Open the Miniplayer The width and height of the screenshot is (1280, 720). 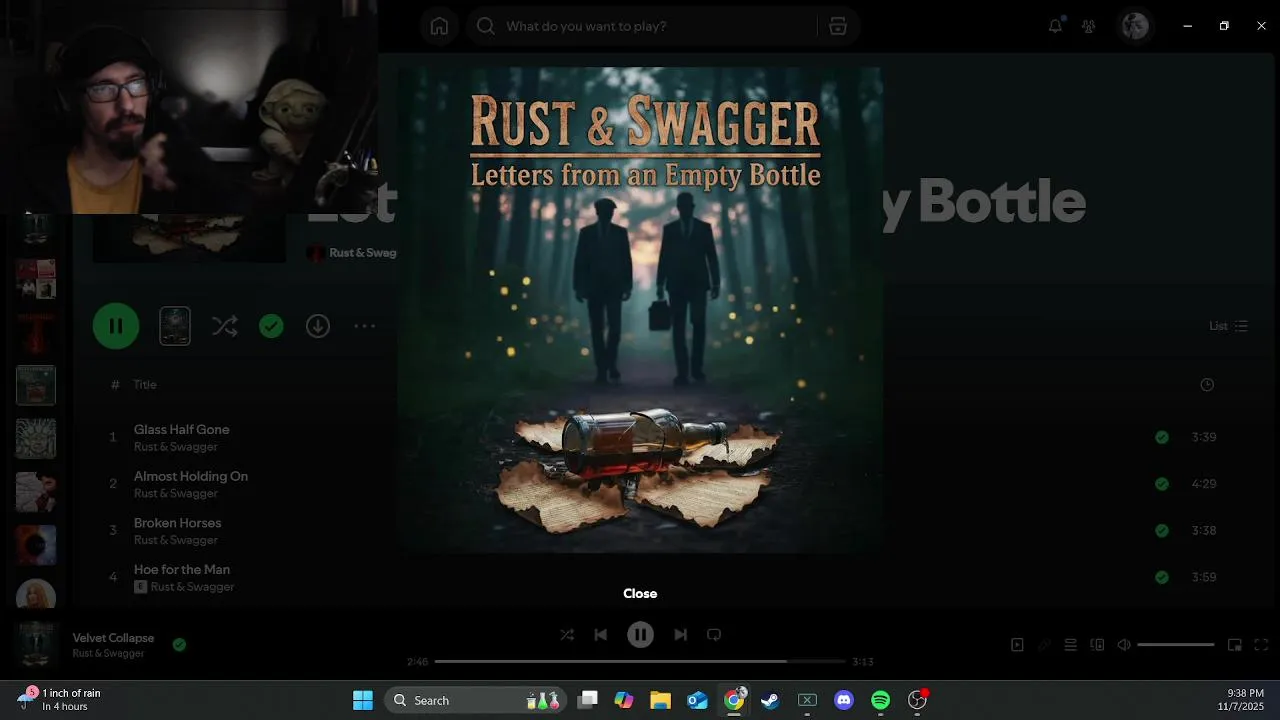coord(1235,645)
